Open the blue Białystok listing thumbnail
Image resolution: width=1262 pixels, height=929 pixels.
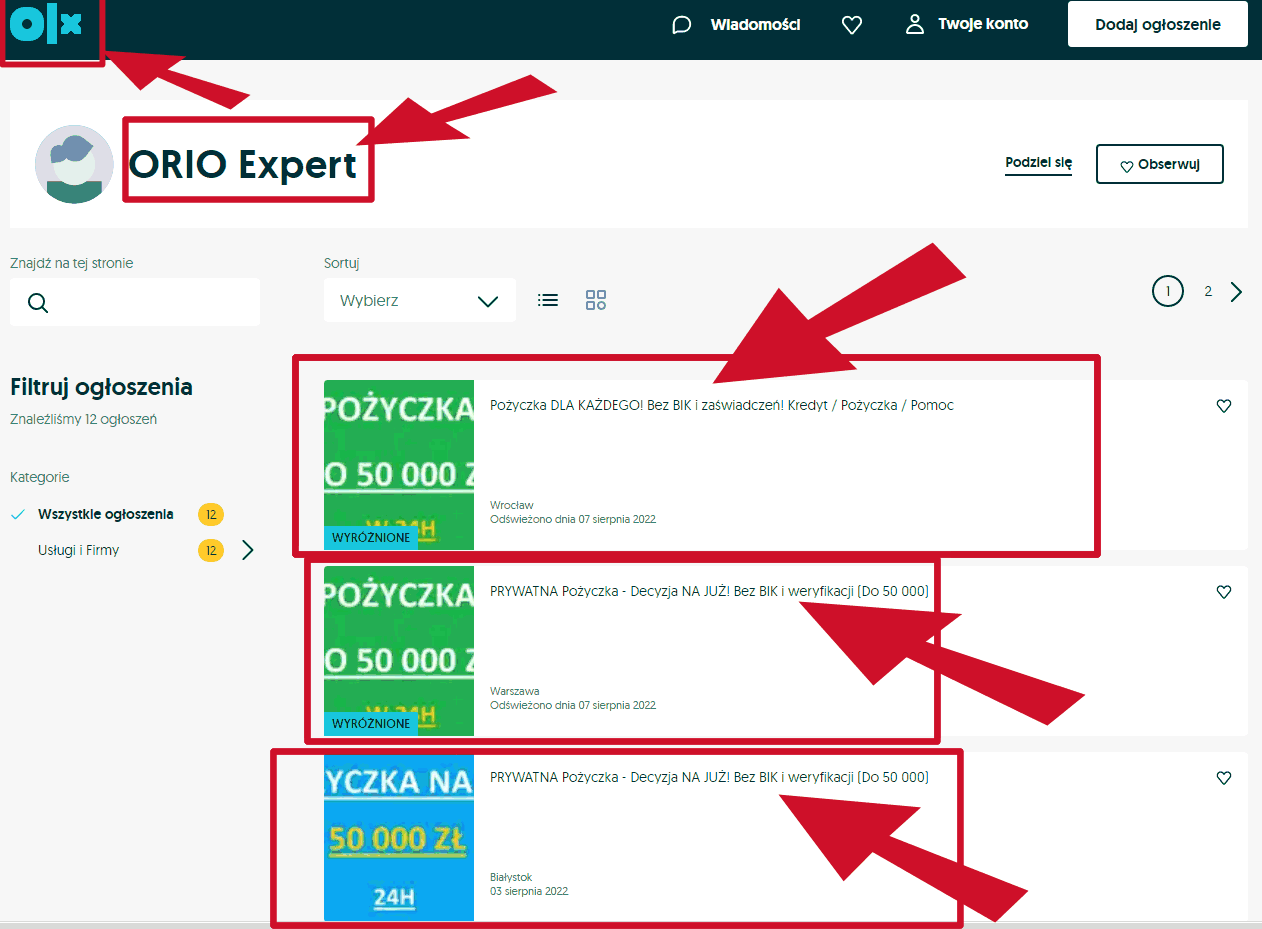click(x=398, y=836)
